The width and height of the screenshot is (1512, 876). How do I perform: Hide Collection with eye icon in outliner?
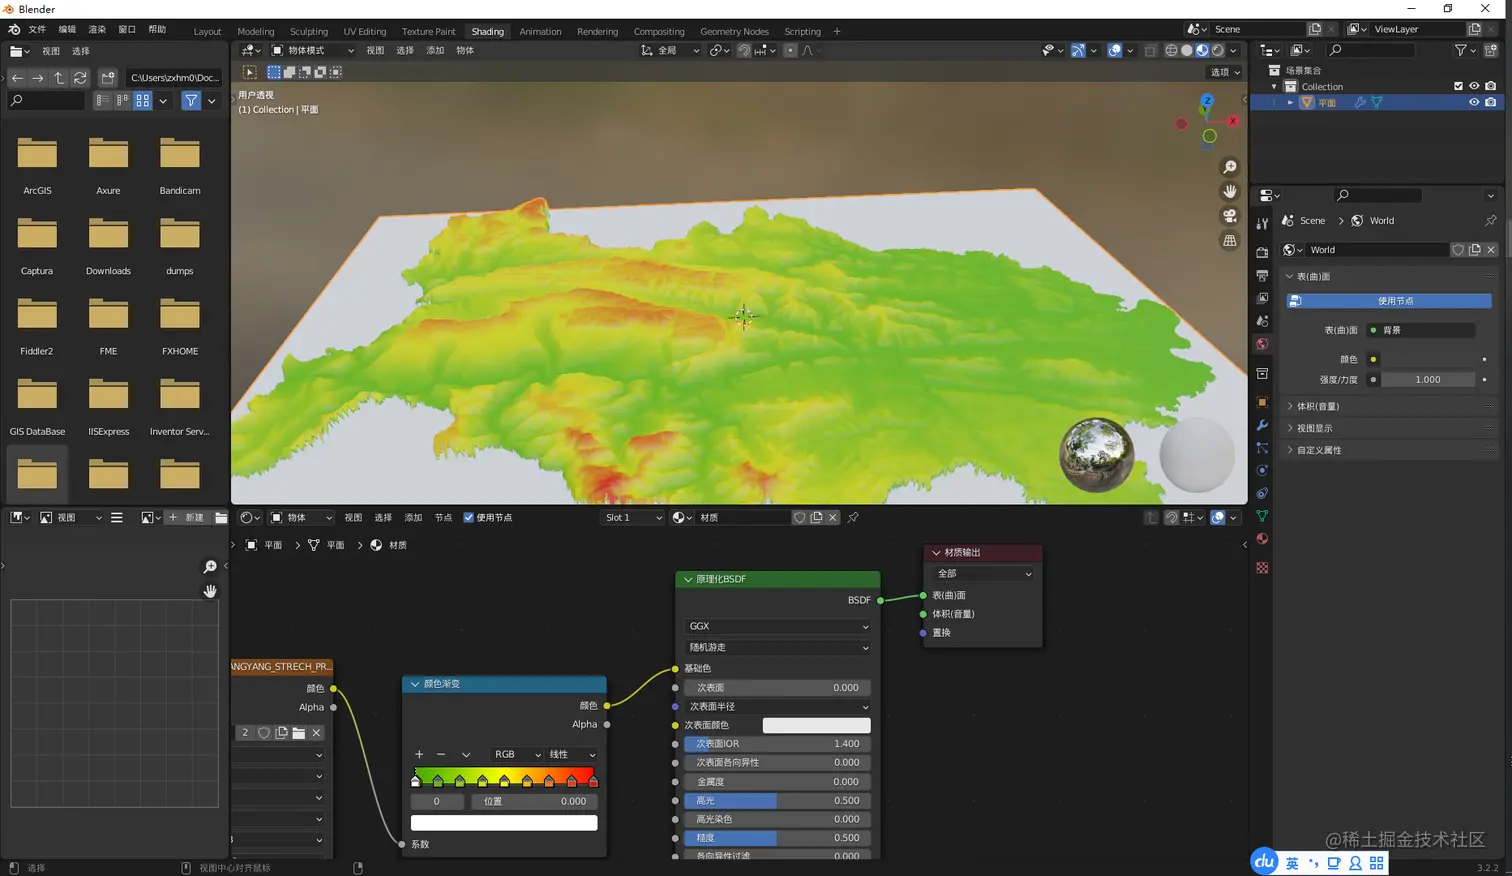1474,86
